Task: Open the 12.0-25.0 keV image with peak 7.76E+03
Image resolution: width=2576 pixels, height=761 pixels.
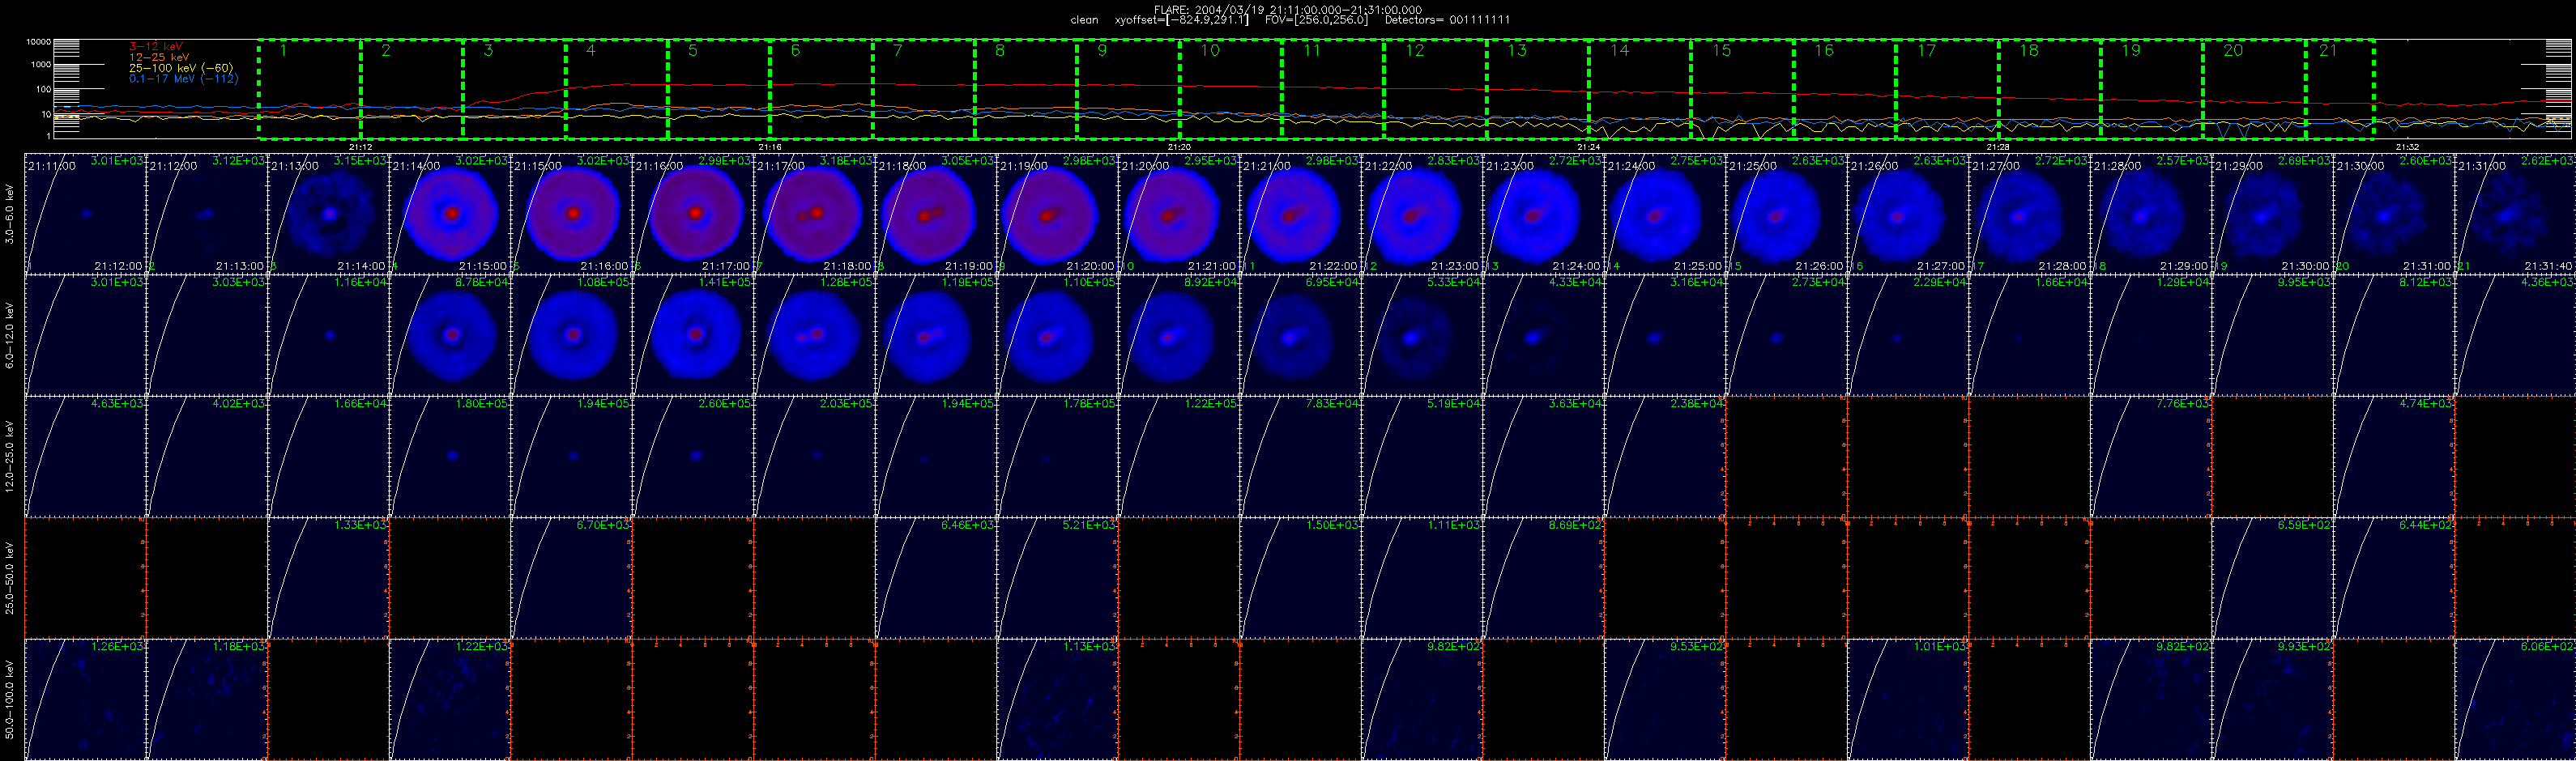Action: tap(2151, 457)
